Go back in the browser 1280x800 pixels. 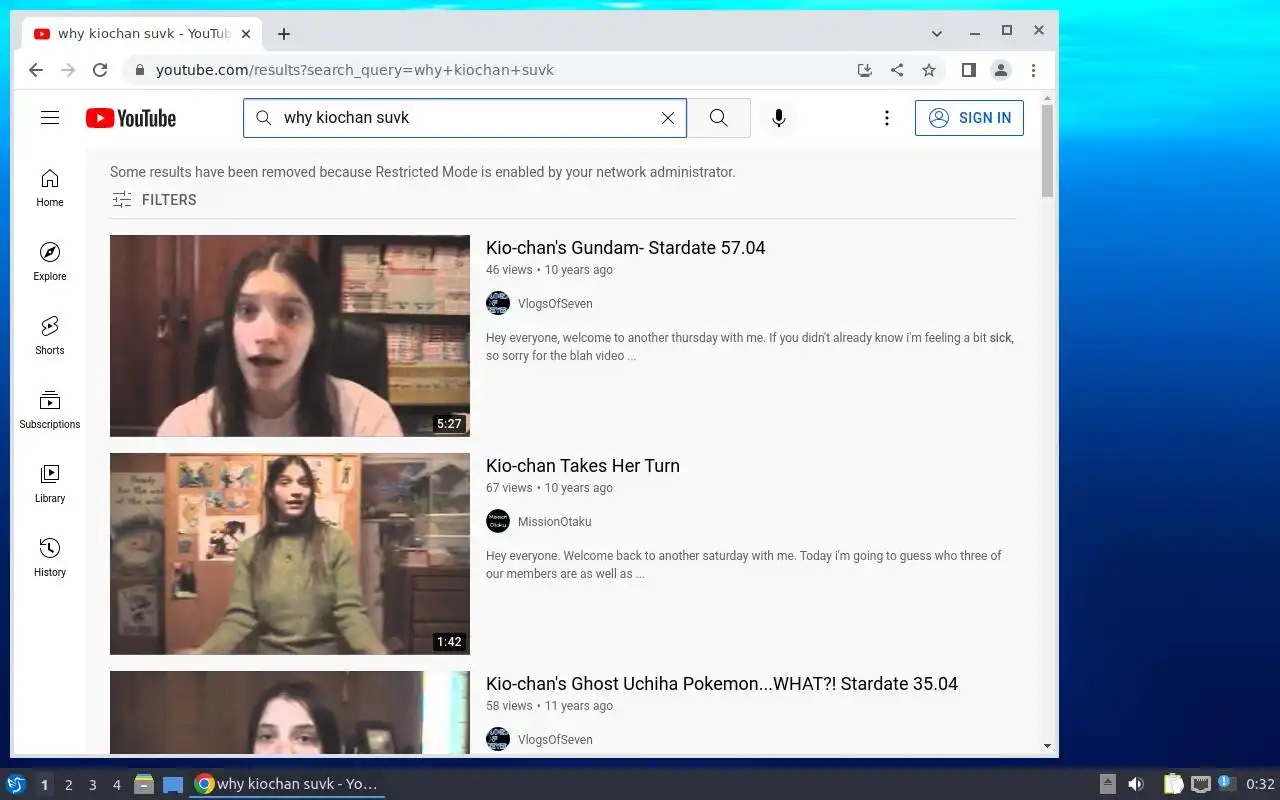(x=36, y=70)
